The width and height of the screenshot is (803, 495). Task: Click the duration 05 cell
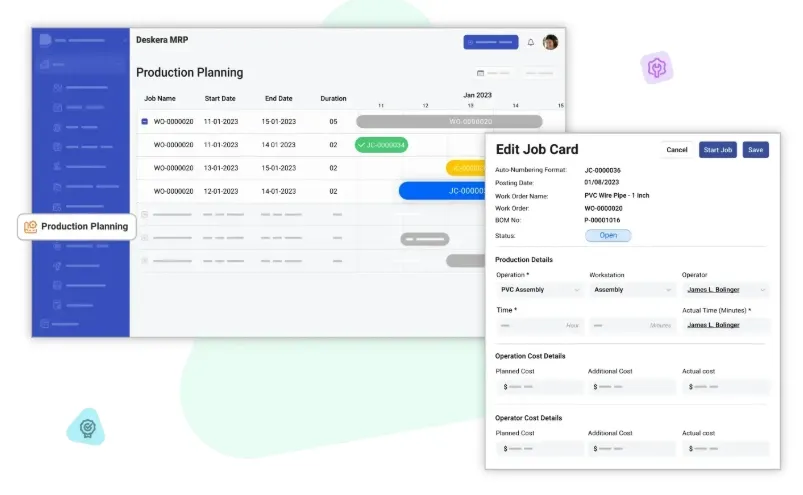click(x=333, y=121)
